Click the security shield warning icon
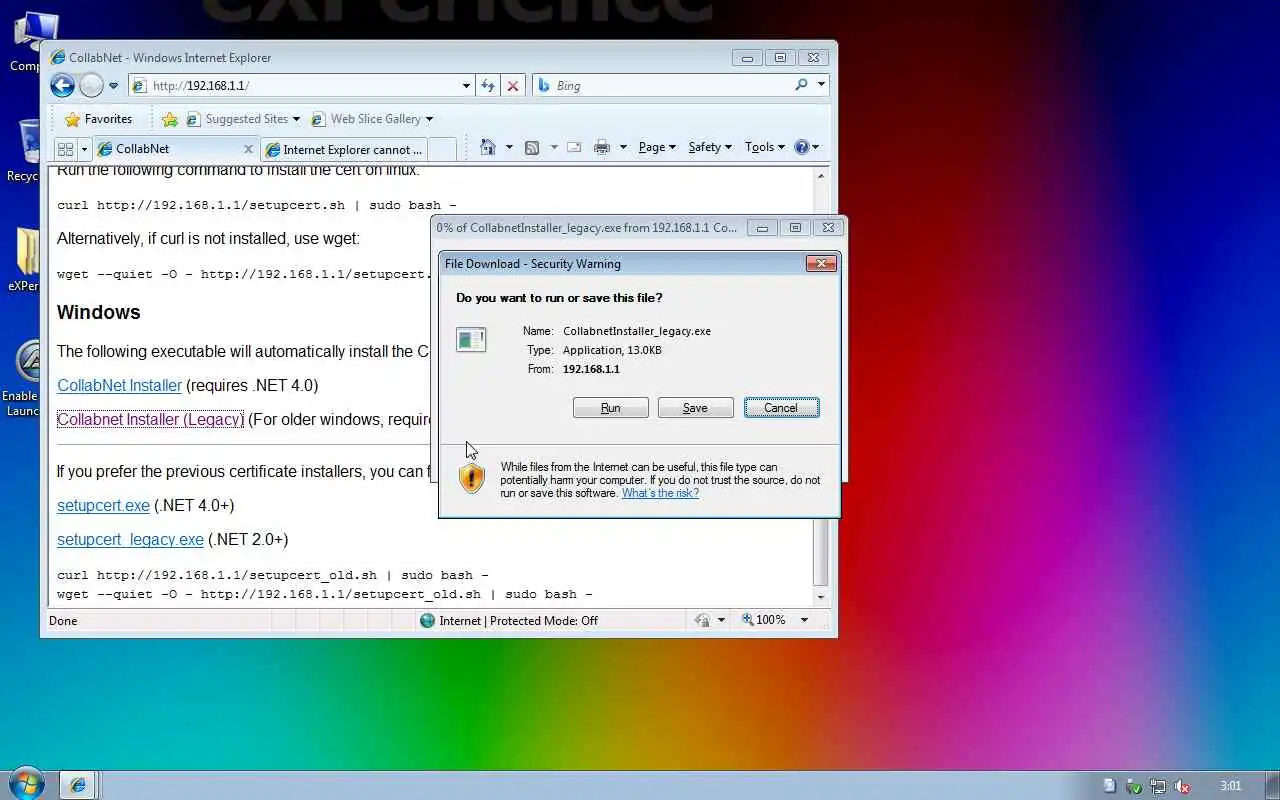Screen dimensions: 1280x800 [x=472, y=479]
